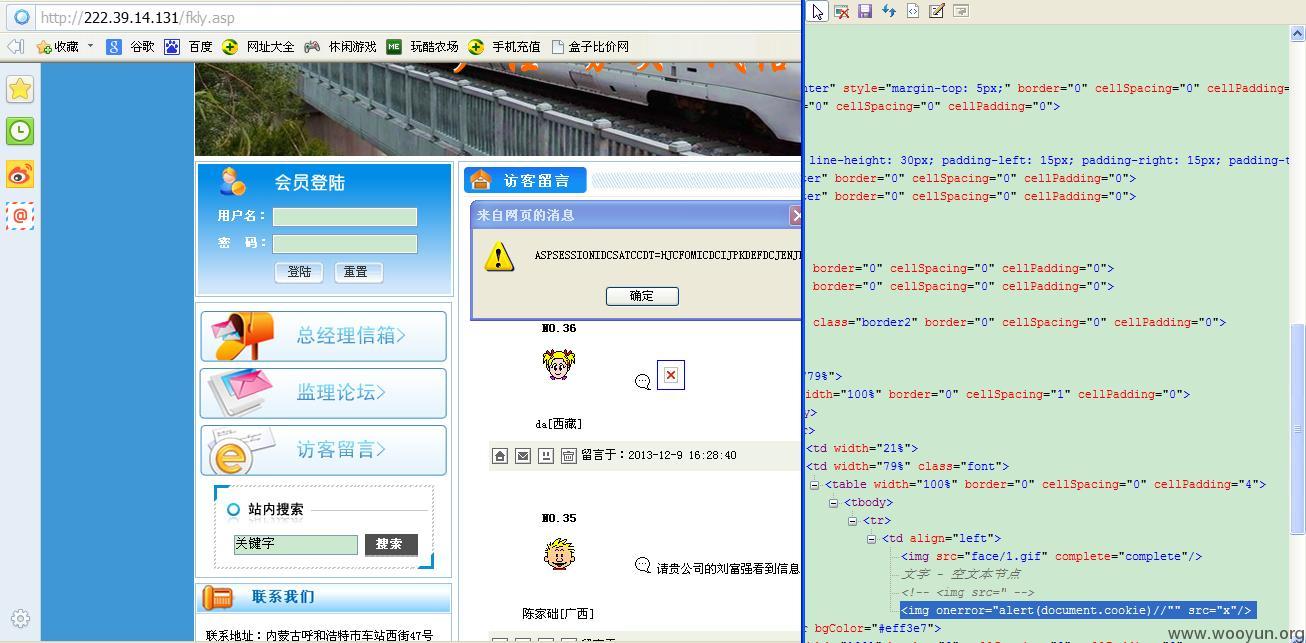The width and height of the screenshot is (1306, 643).
Task: Open the favorites star in the browser sidebar
Action: point(20,89)
